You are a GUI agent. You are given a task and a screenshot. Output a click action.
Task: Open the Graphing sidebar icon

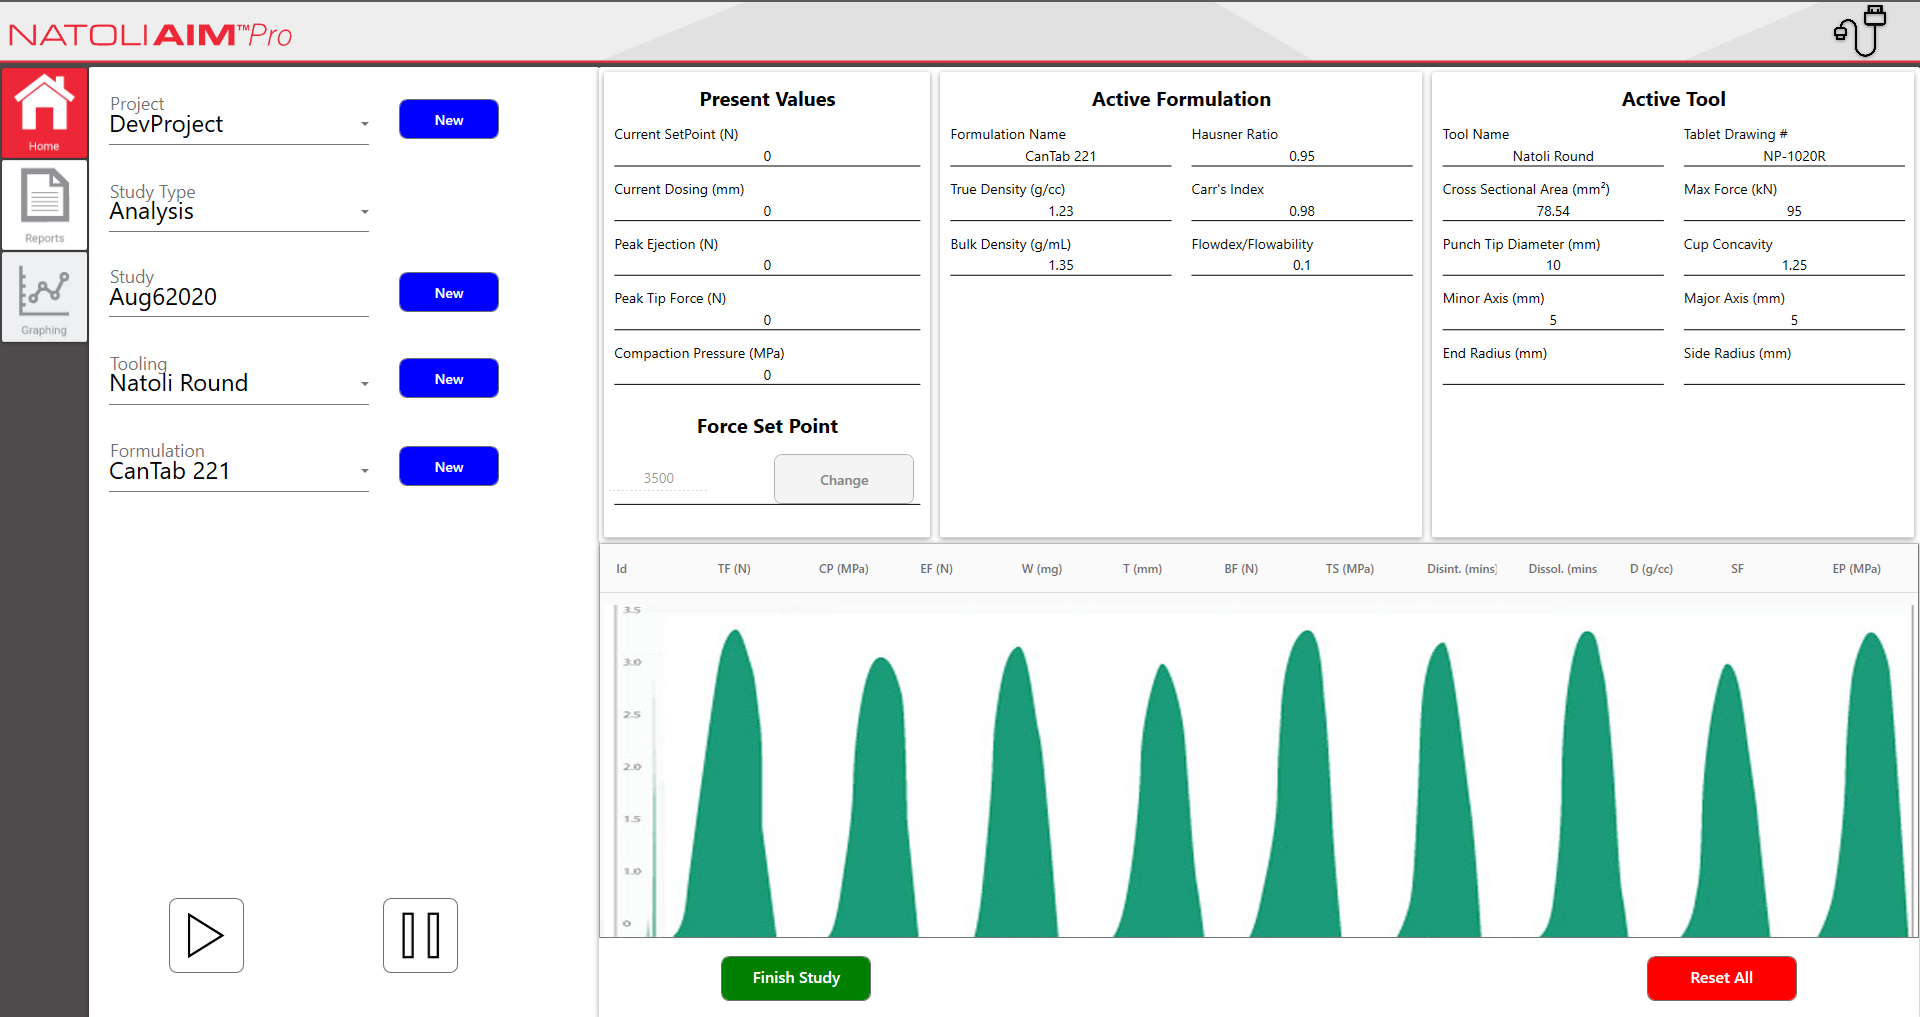pos(44,297)
